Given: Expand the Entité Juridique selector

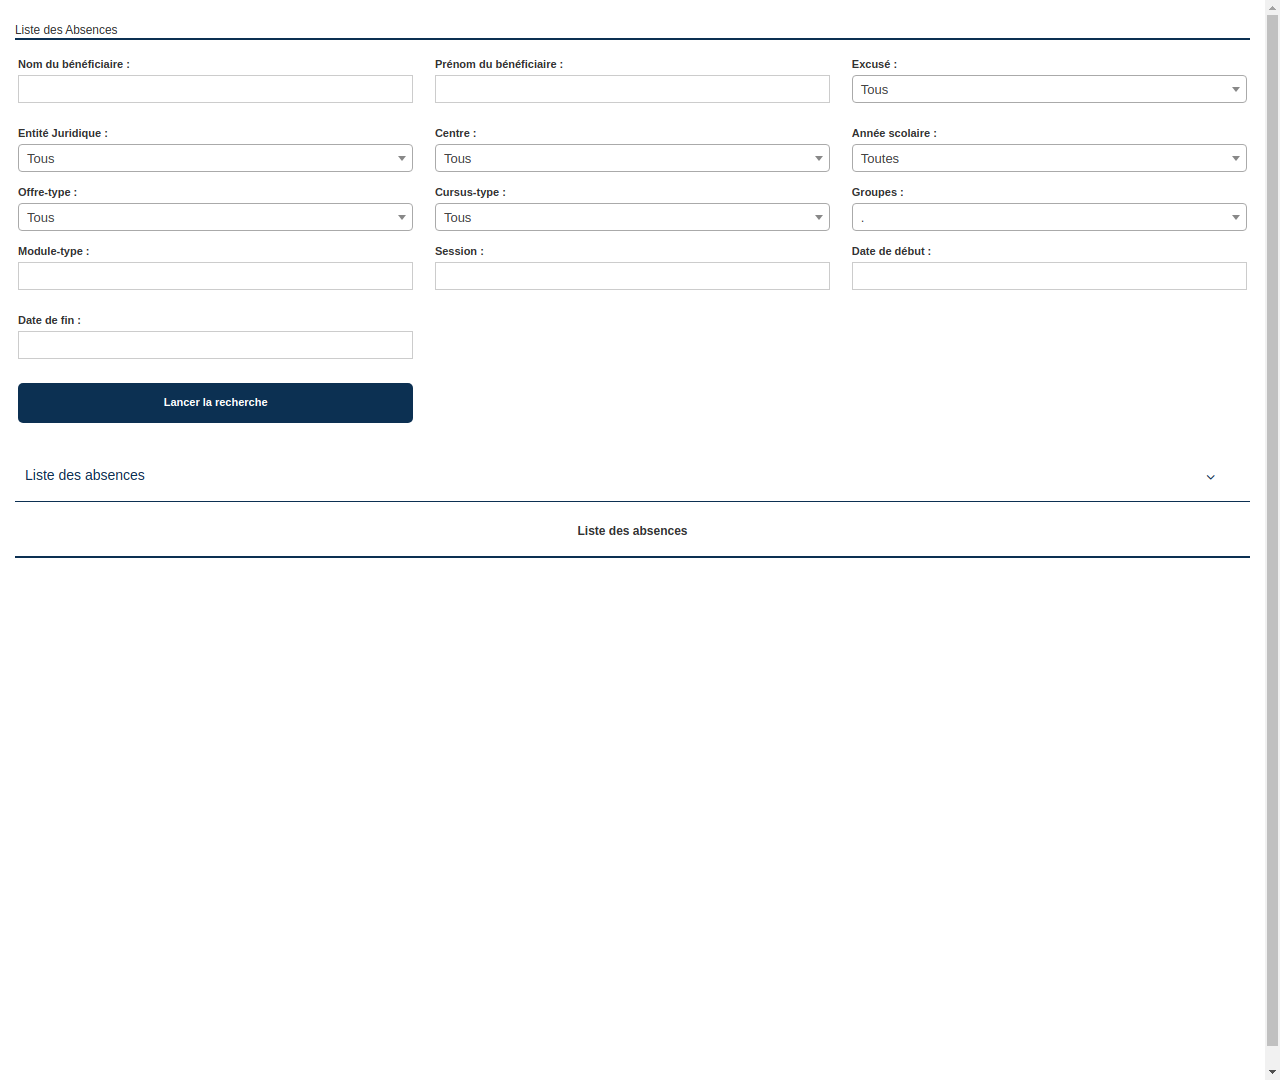Looking at the screenshot, I should click(215, 158).
